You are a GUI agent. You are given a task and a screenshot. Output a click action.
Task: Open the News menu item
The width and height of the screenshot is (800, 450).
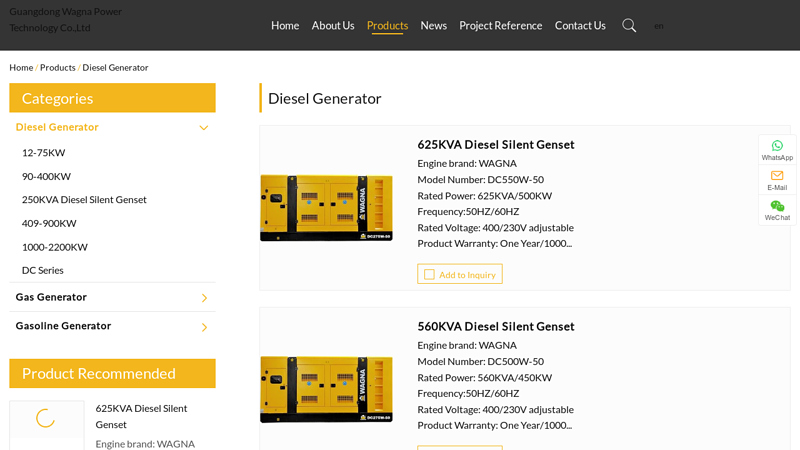(x=433, y=26)
